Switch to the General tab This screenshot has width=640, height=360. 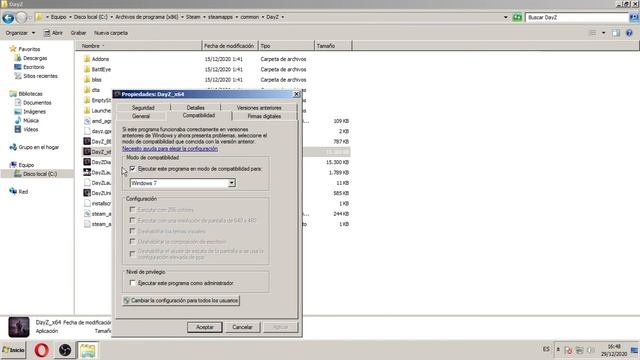[x=141, y=116]
